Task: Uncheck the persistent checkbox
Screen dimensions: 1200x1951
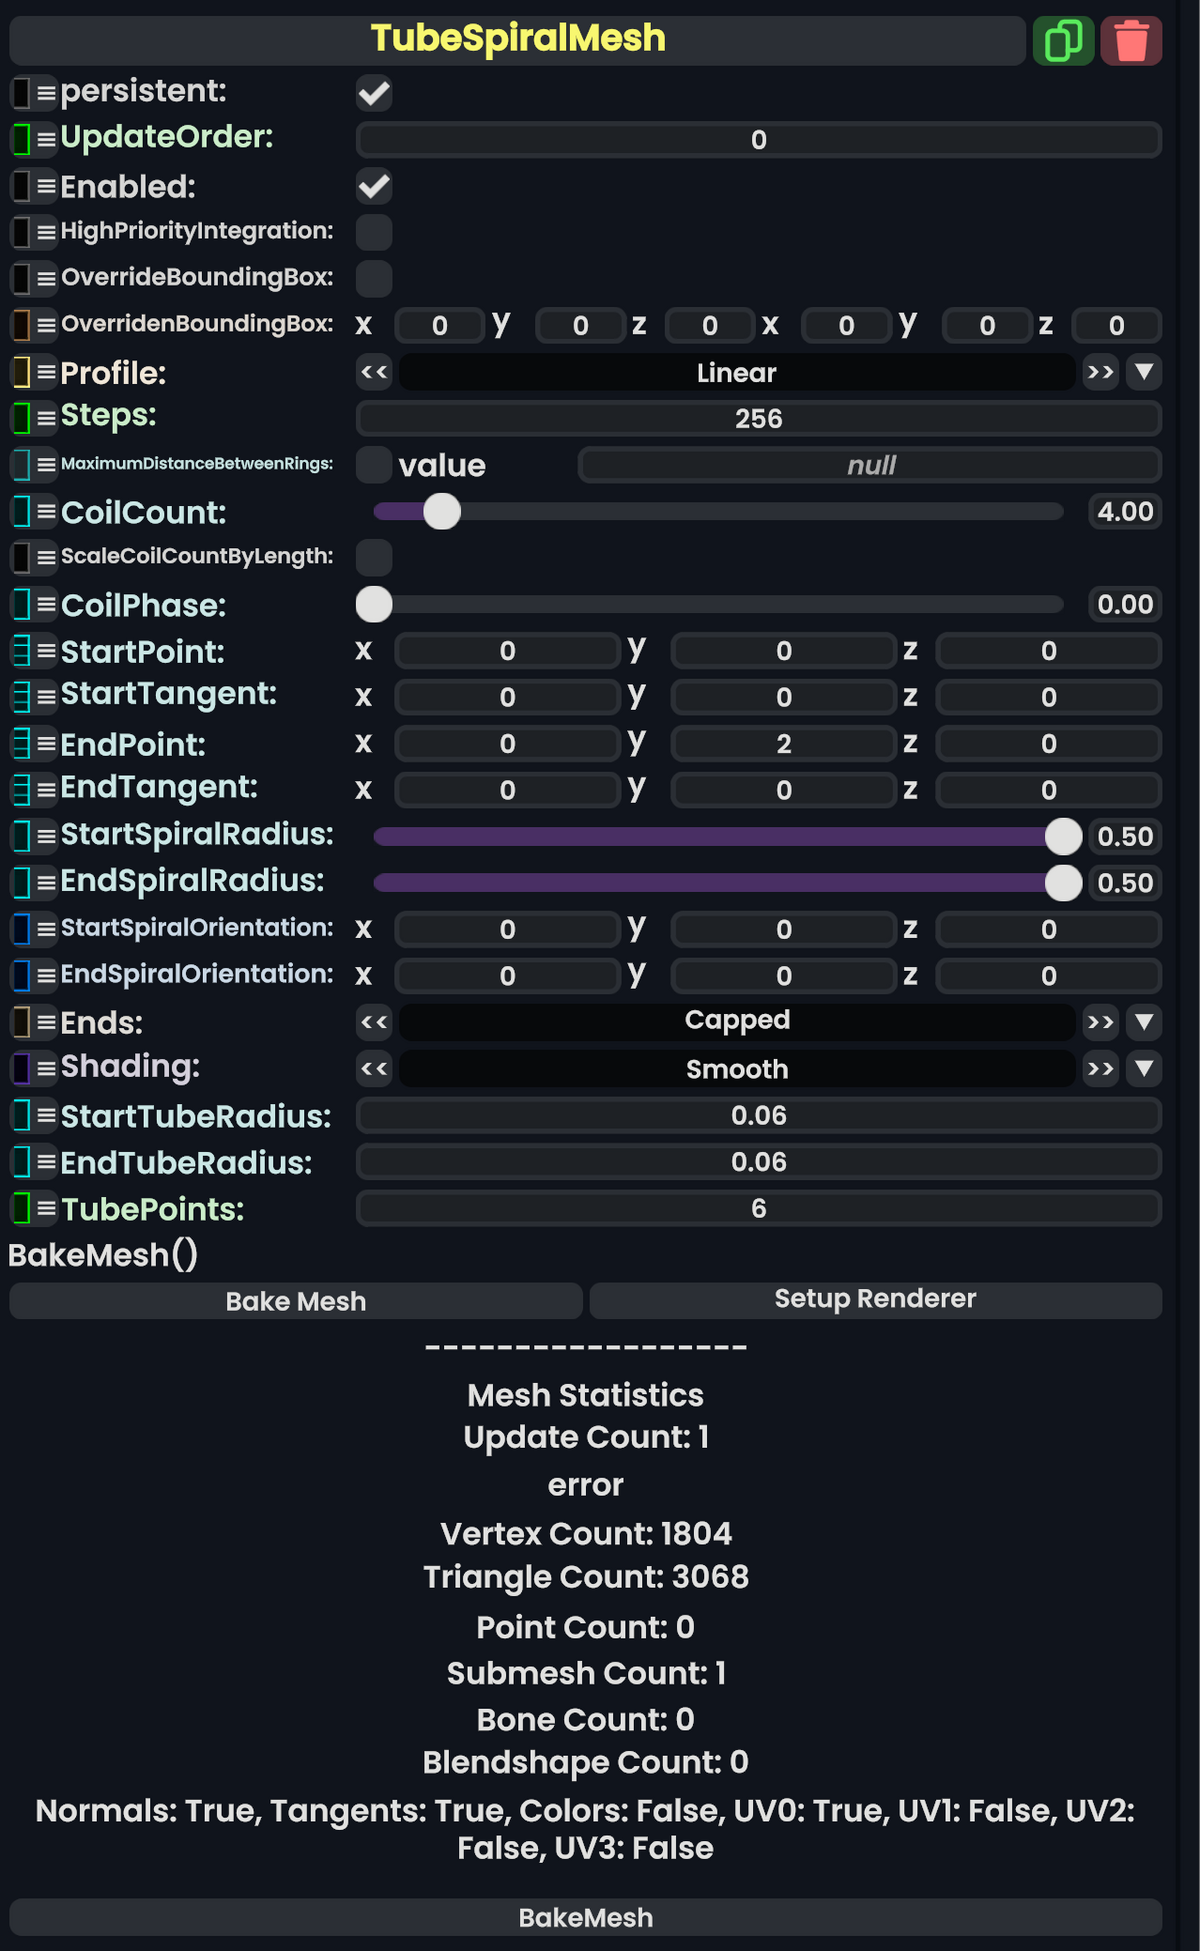Action: pos(373,93)
